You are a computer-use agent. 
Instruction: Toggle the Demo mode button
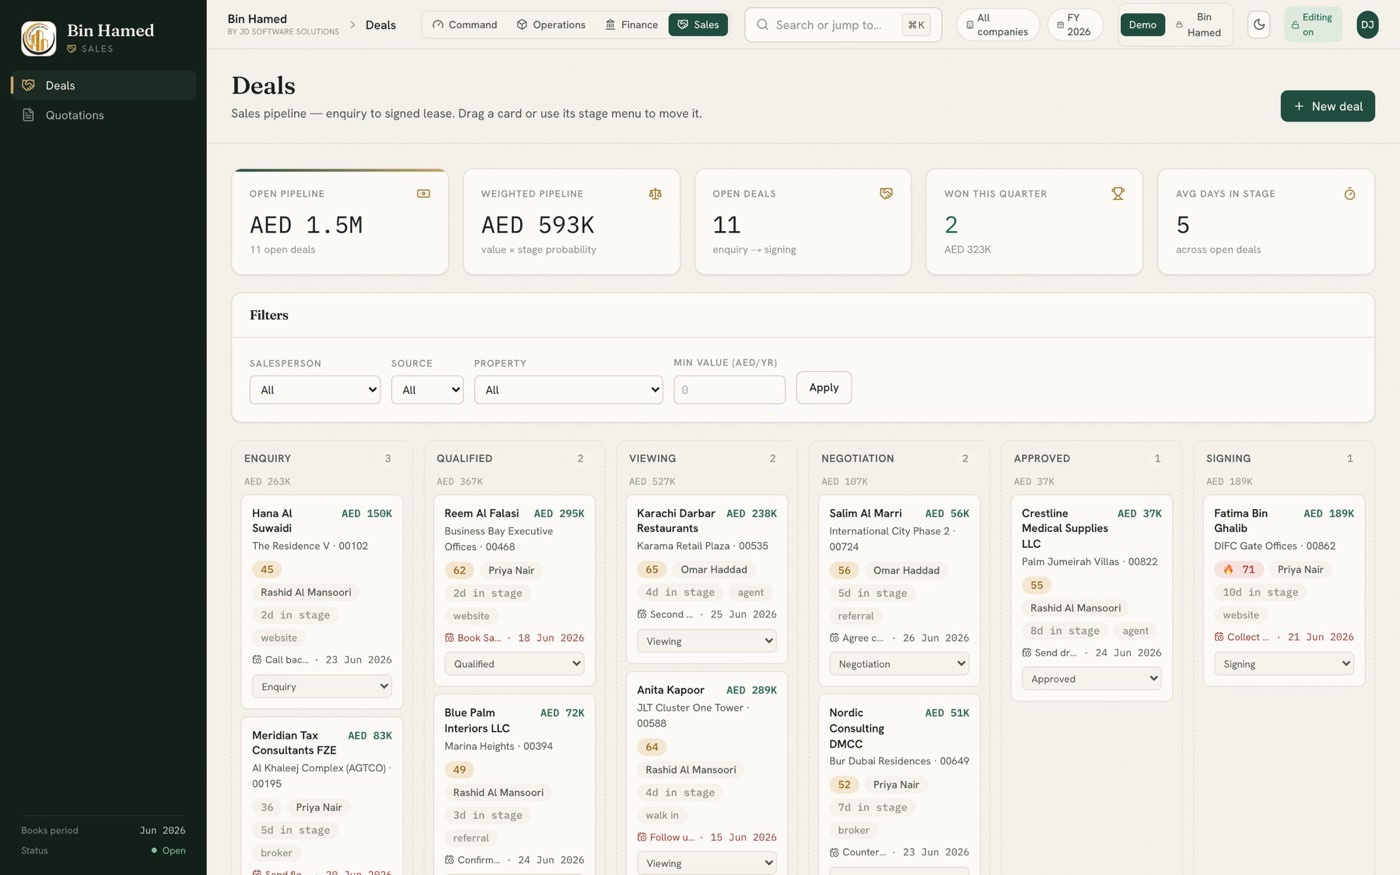tap(1142, 25)
